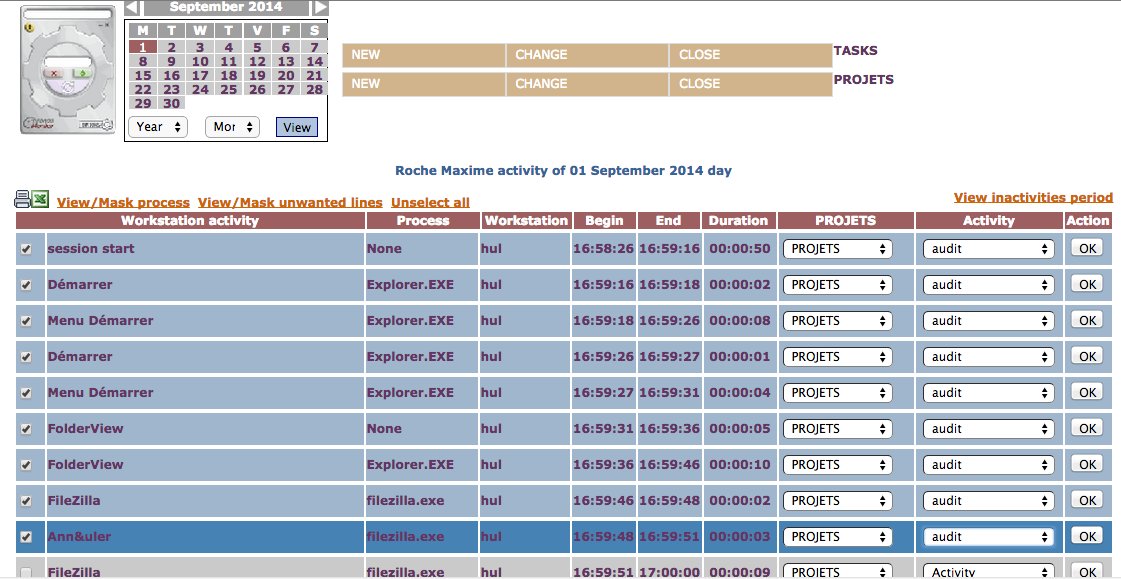
Task: Uncheck the Menu Démarrer row starting at 16:59:27
Action: (x=26, y=393)
